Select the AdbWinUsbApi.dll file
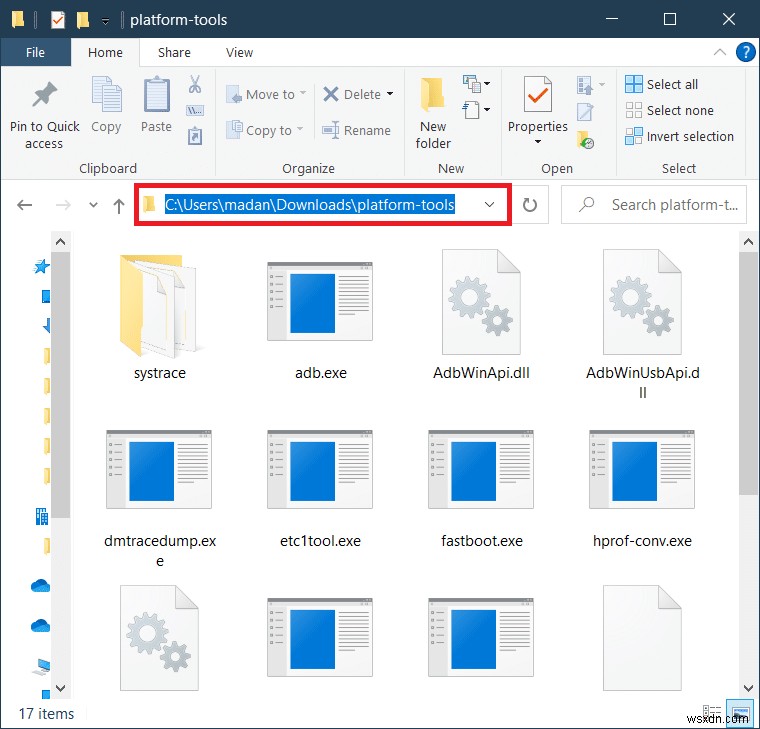The width and height of the screenshot is (760, 729). tap(642, 324)
